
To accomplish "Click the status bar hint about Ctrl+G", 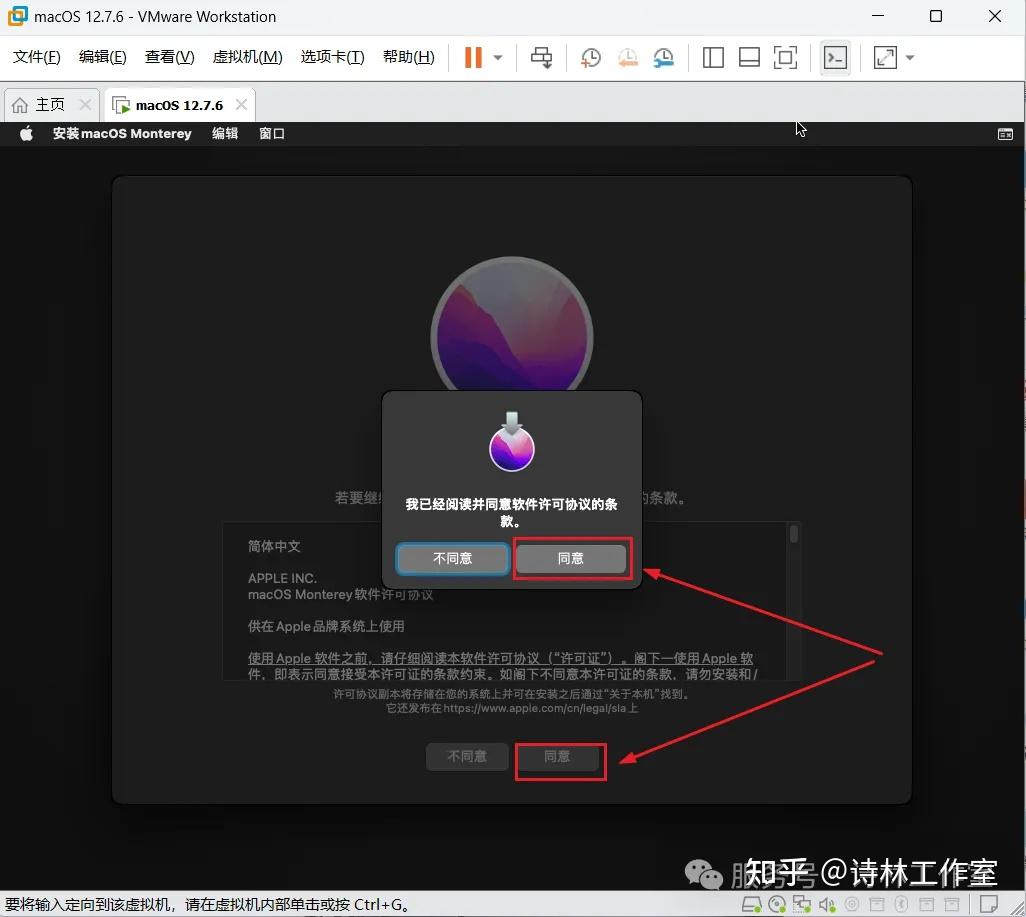I will (209, 905).
